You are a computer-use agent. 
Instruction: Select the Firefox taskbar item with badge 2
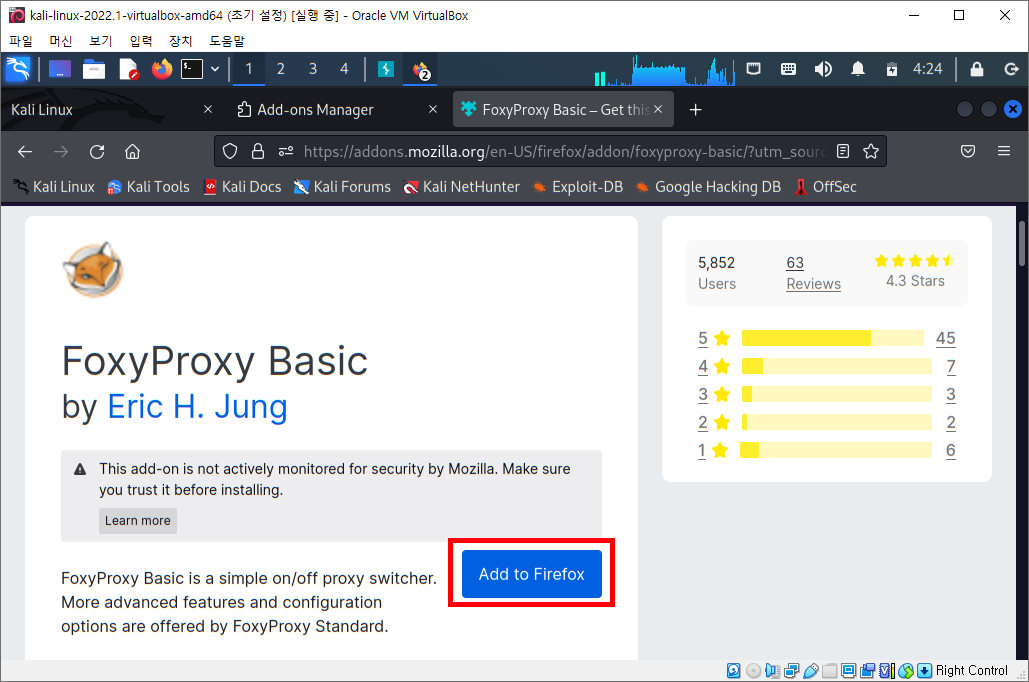click(421, 70)
